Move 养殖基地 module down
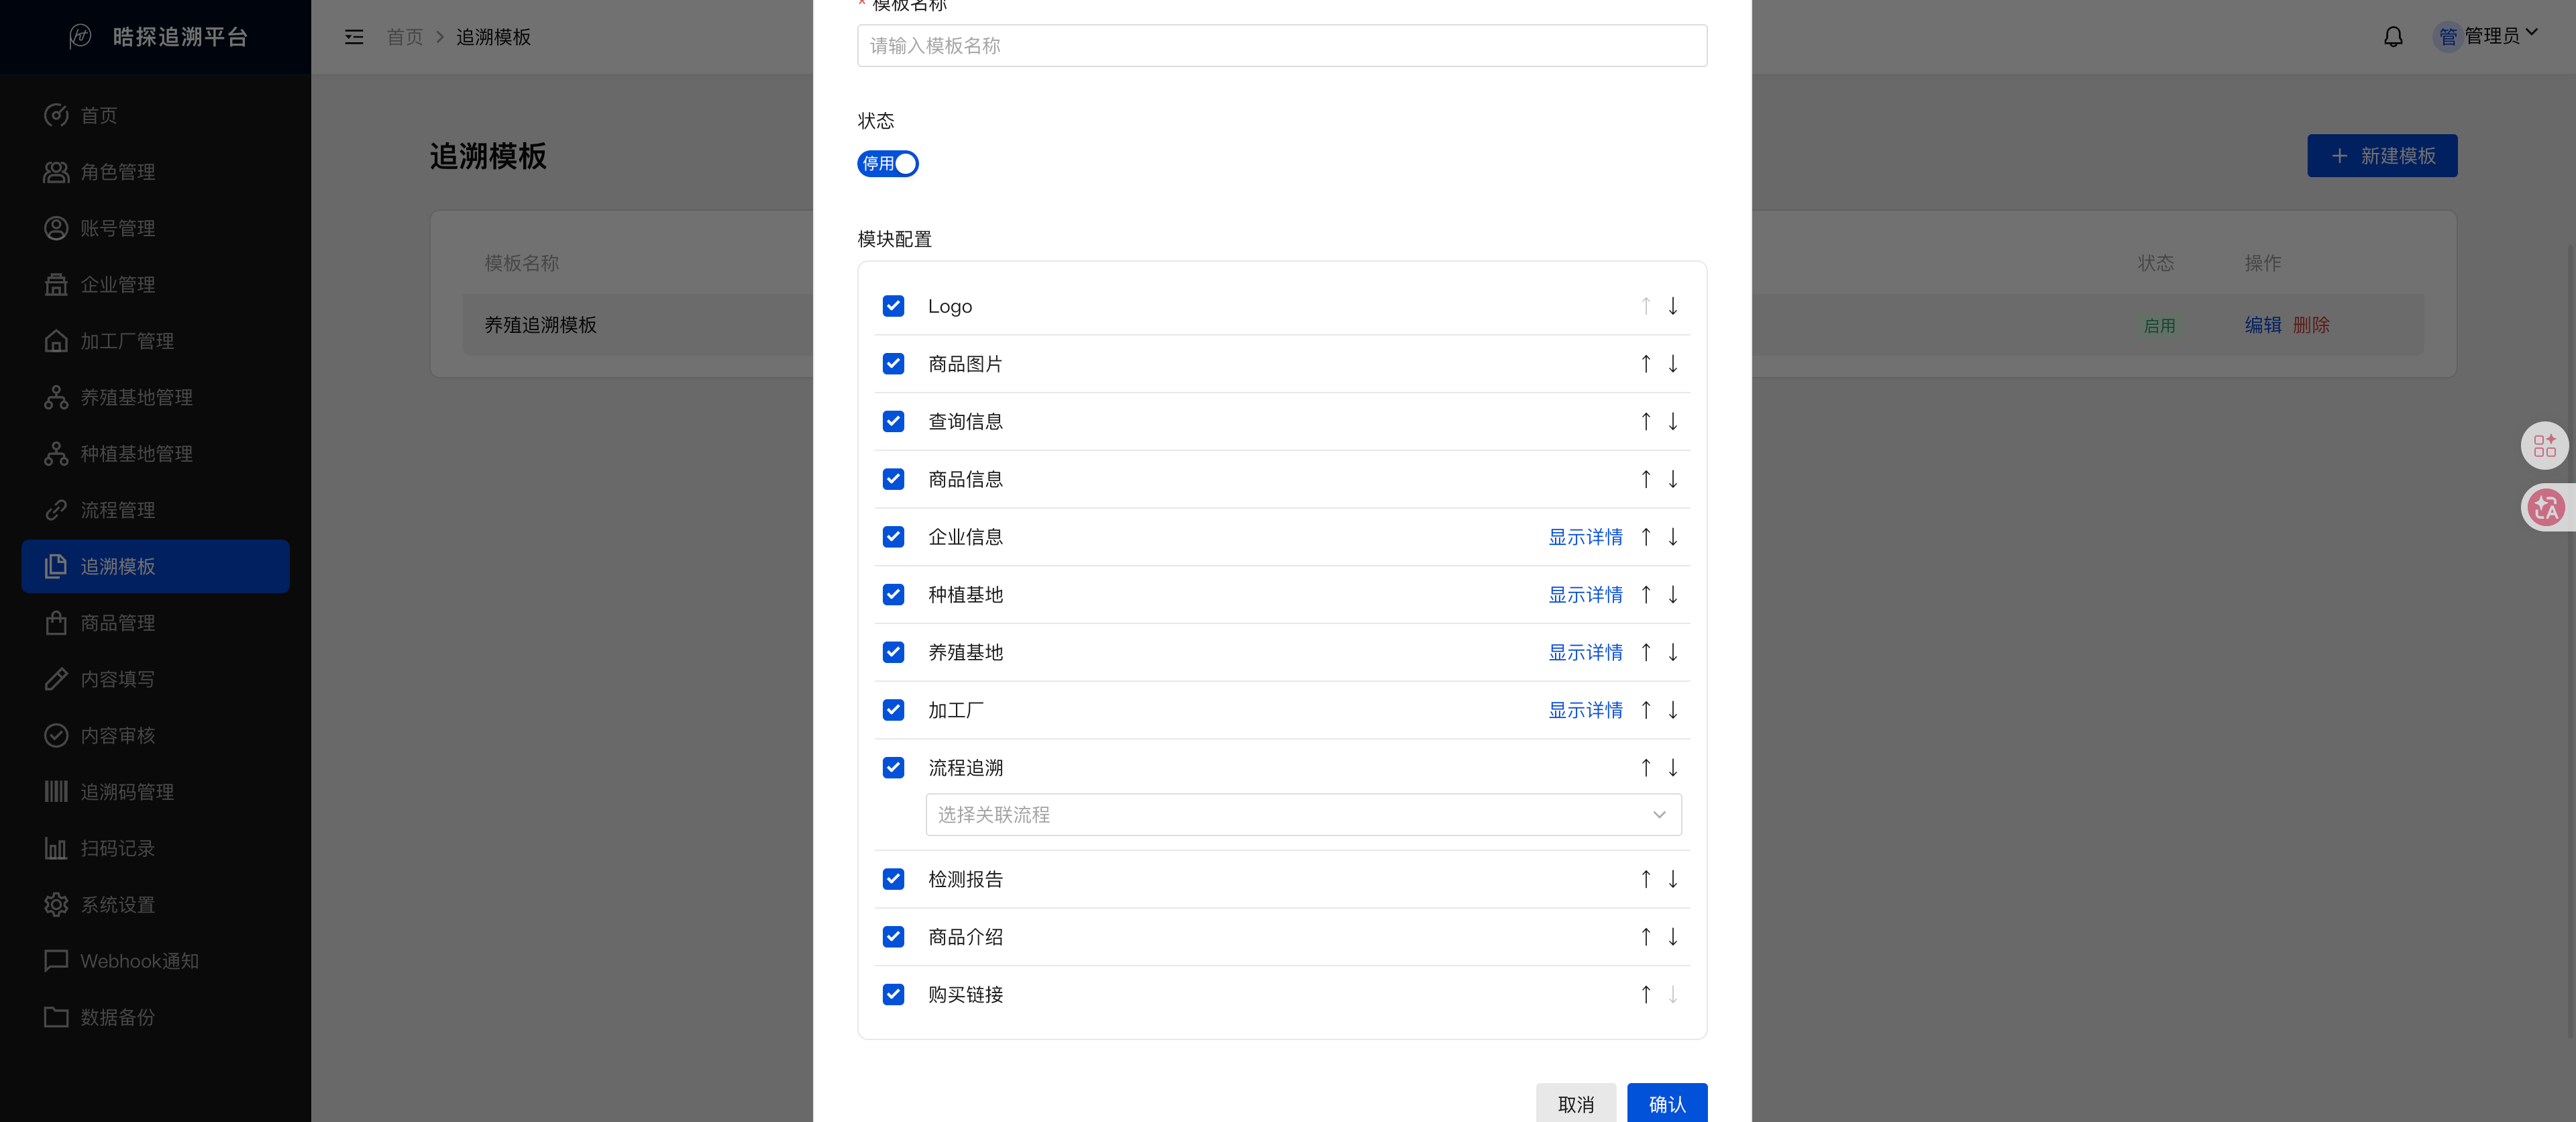Viewport: 2576px width, 1122px height. point(1672,652)
